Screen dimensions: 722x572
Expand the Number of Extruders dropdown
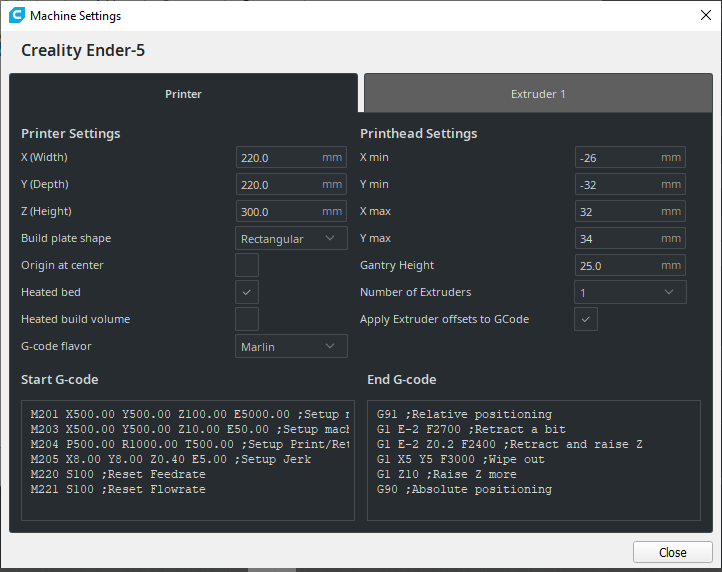tap(630, 292)
